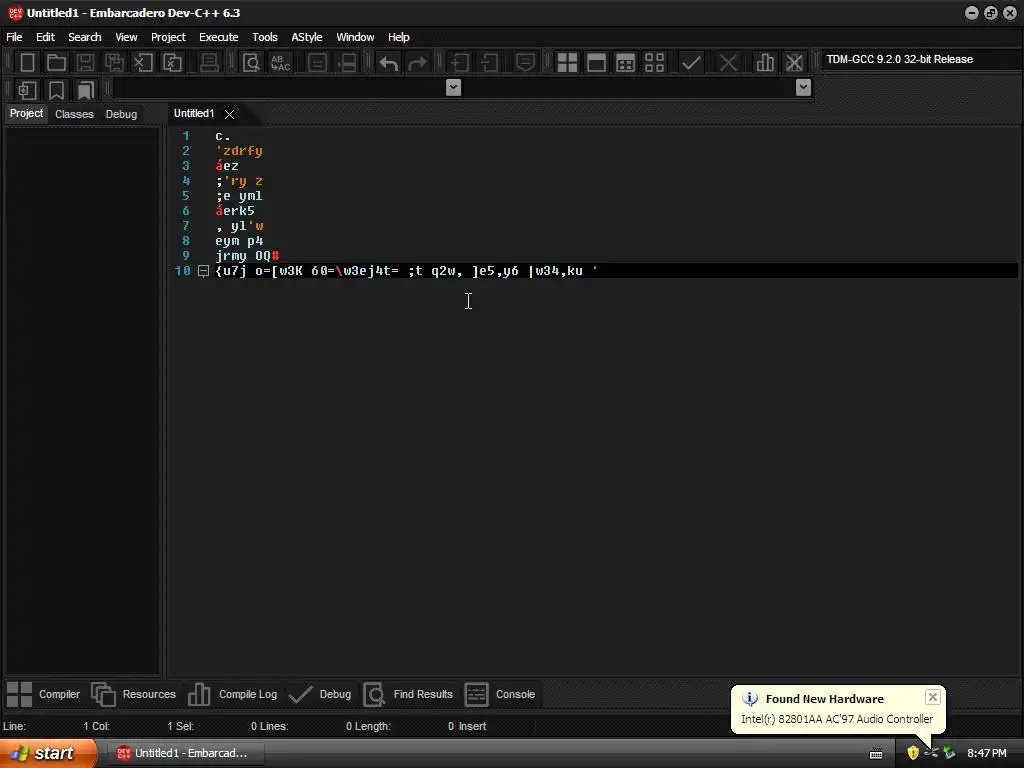
Task: Click the Insert snippet toolbar icon
Action: 27,90
